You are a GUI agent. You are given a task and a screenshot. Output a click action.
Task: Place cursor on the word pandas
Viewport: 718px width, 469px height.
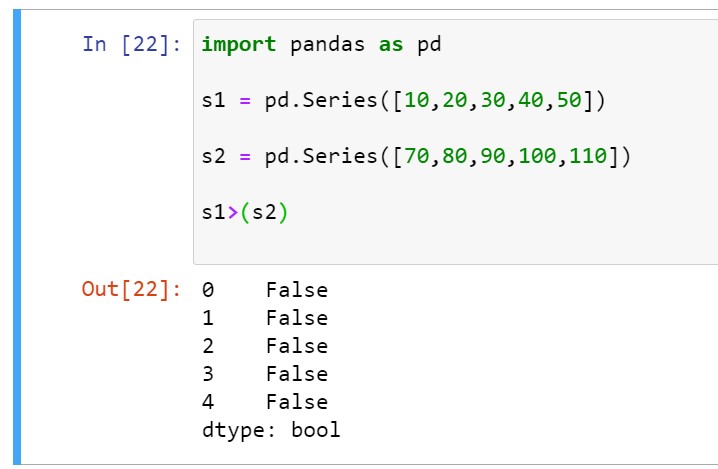(327, 45)
